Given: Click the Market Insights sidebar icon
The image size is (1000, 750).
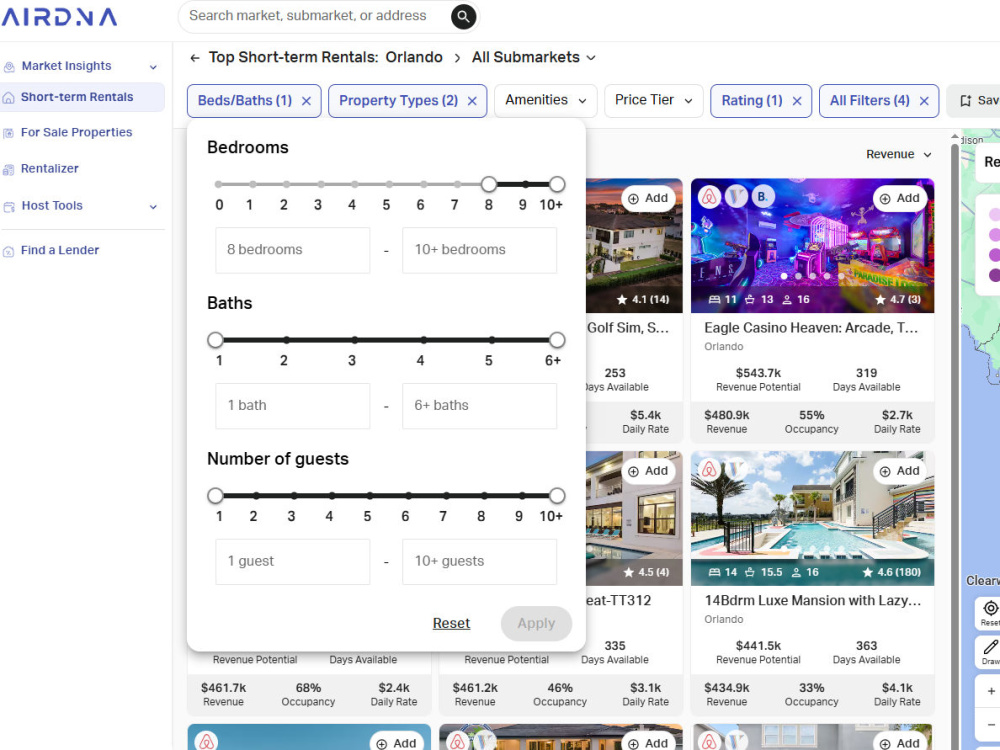Looking at the screenshot, I should 9,67.
